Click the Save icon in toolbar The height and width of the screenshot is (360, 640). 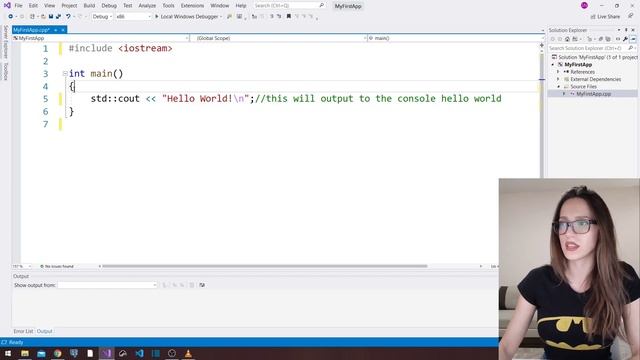pyautogui.click(x=51, y=16)
